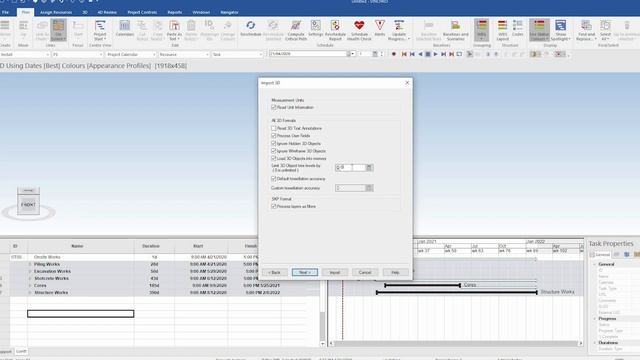Click the Show Spotlight icon

[560, 25]
